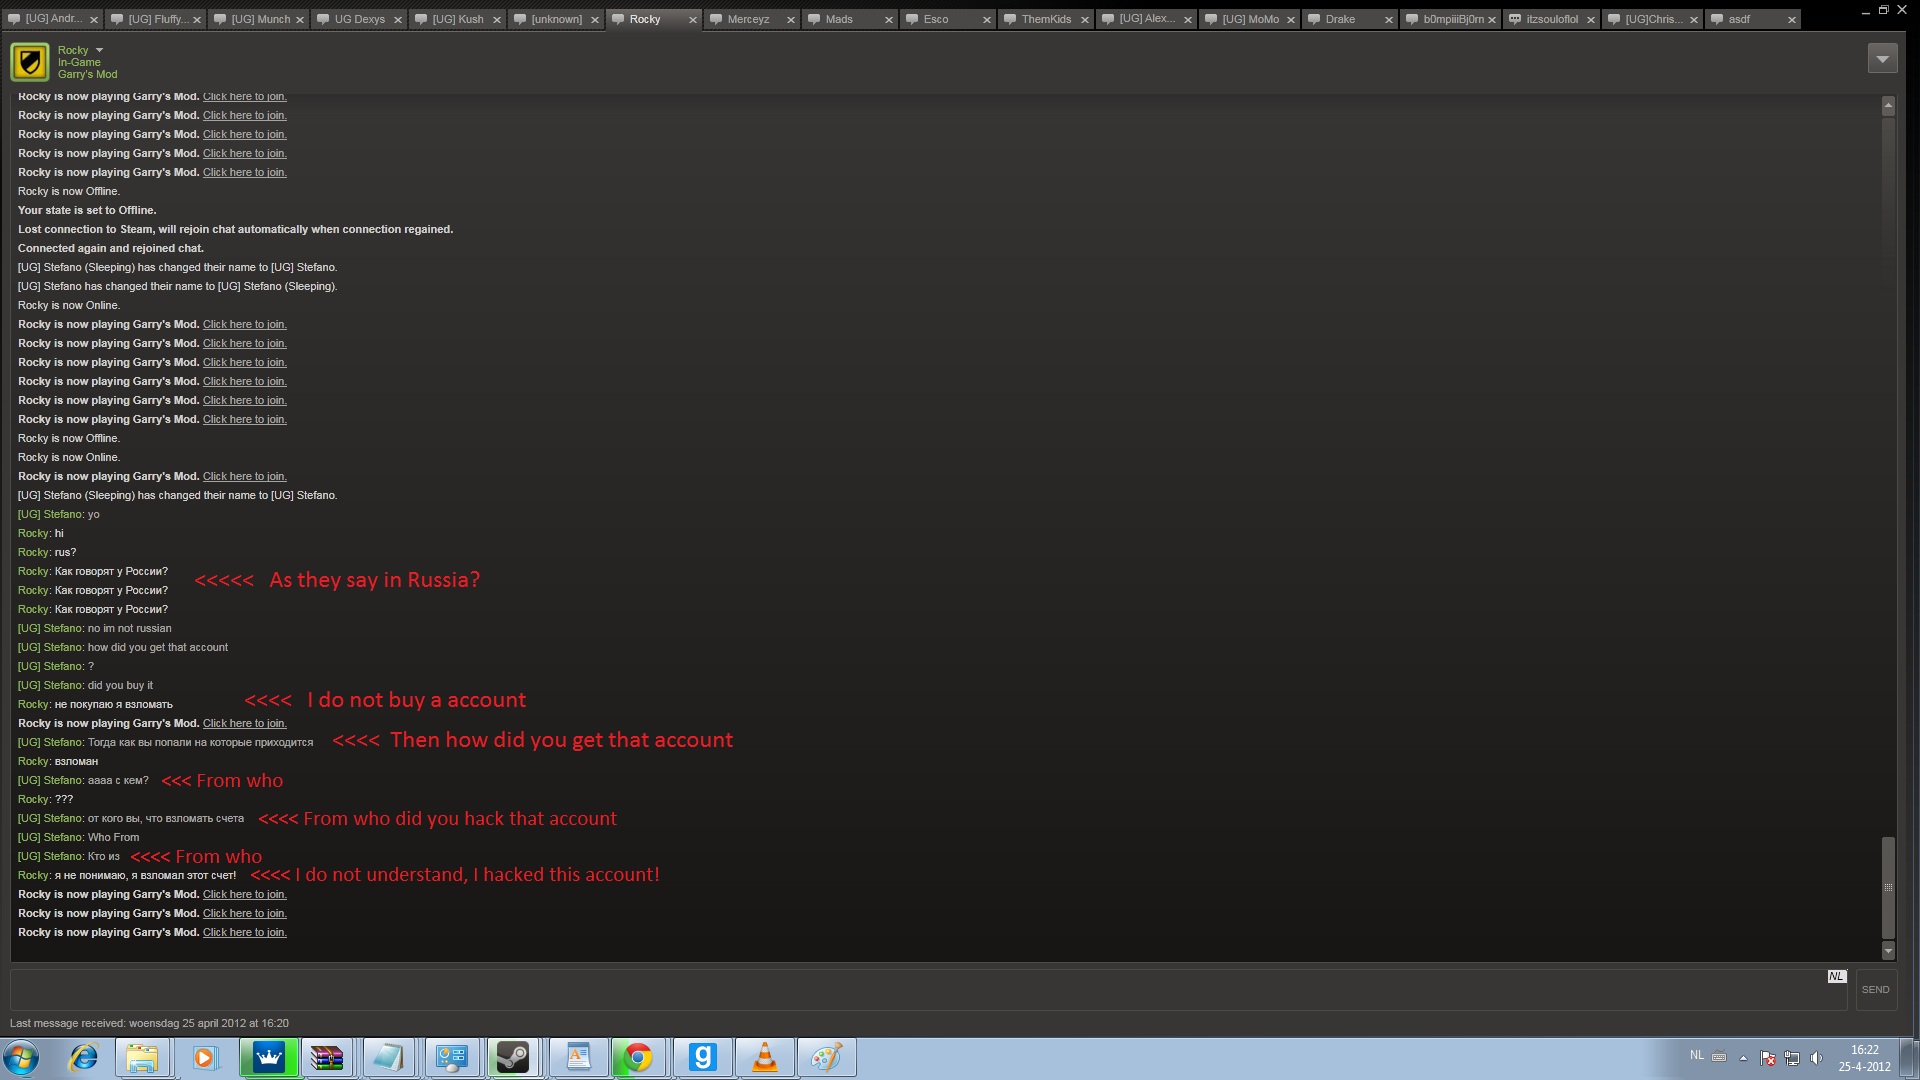Screen dimensions: 1920x1080
Task: Click the volume speaker tray icon
Action: [1816, 1058]
